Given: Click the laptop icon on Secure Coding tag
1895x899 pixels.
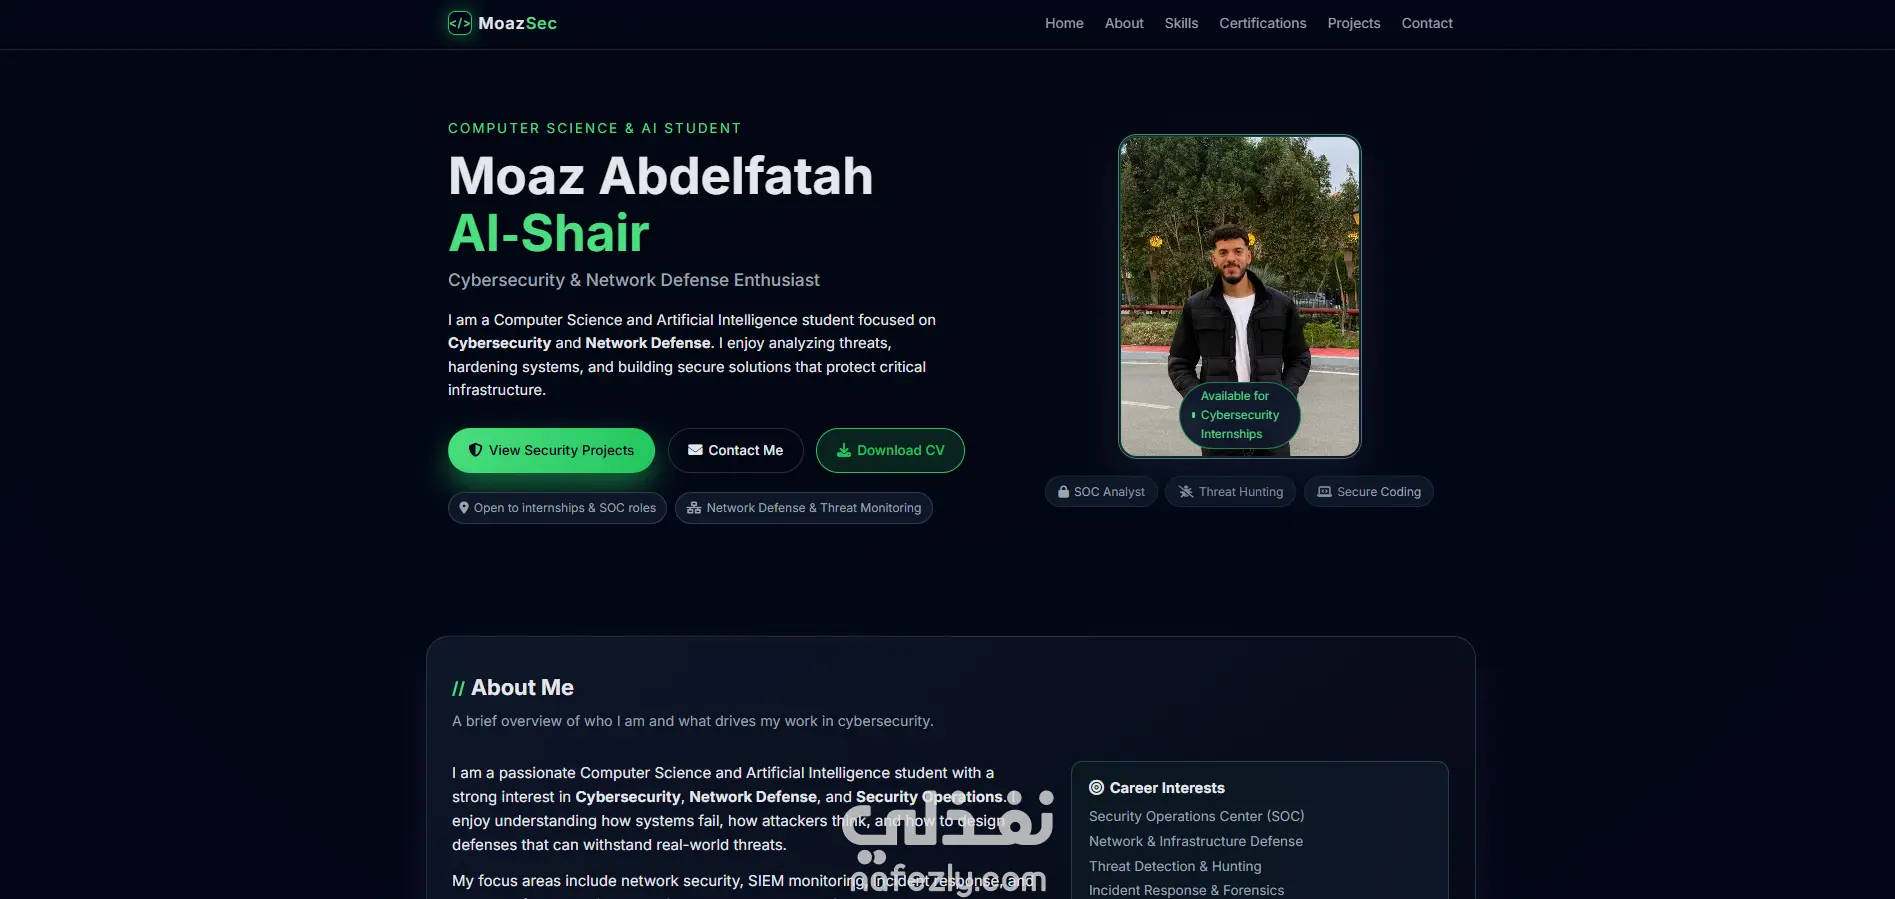Looking at the screenshot, I should 1325,492.
